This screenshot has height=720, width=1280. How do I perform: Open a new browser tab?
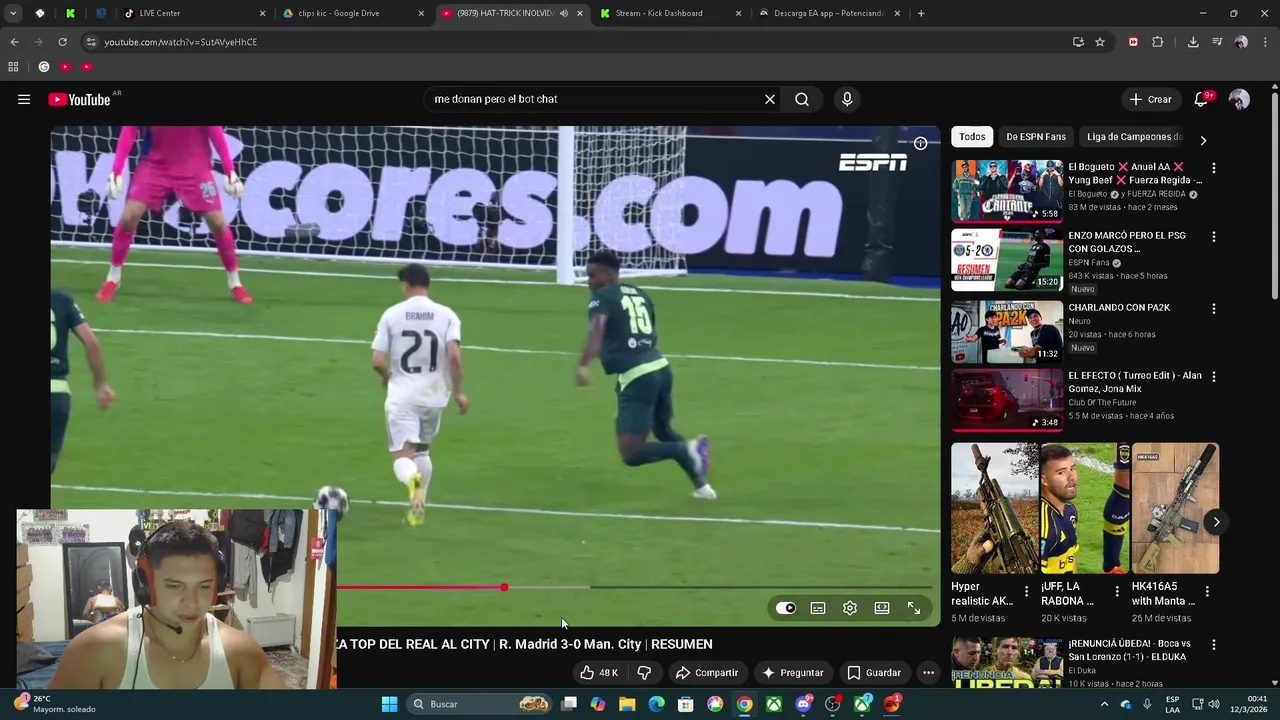(921, 13)
